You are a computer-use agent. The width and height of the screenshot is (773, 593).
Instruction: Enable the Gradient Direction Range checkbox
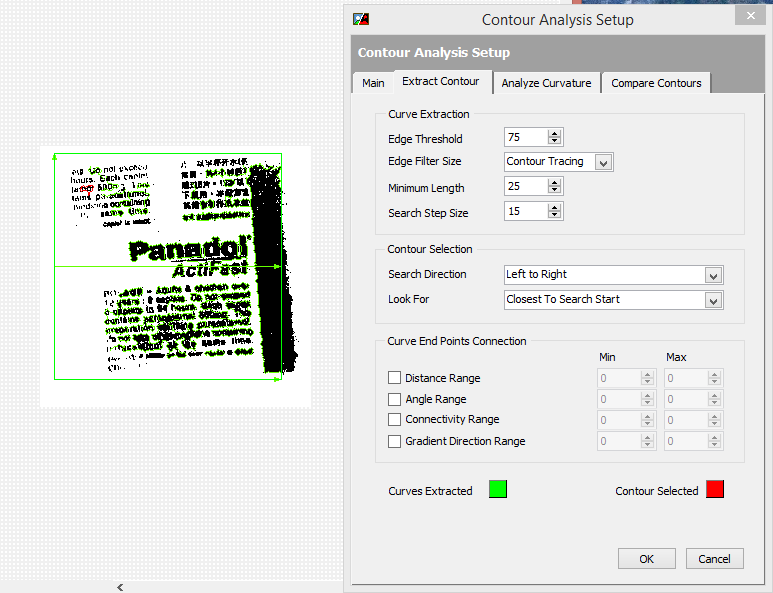(x=394, y=441)
